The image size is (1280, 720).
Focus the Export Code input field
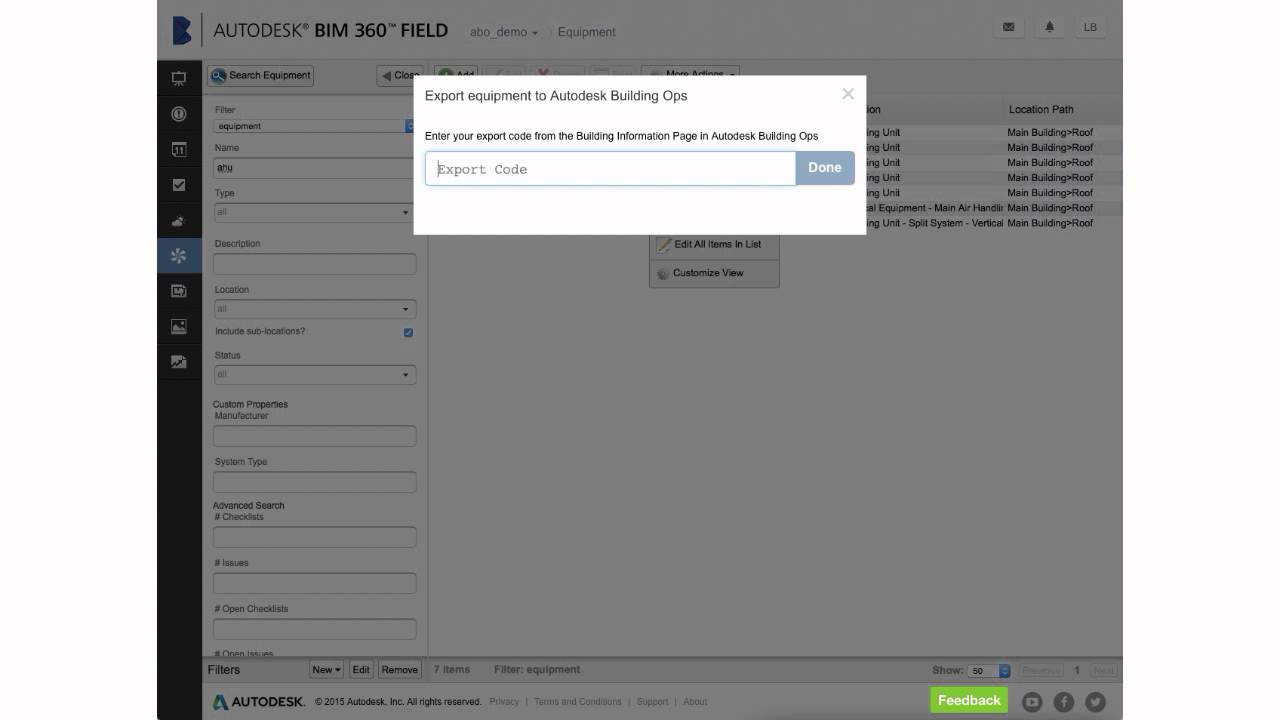tap(611, 169)
